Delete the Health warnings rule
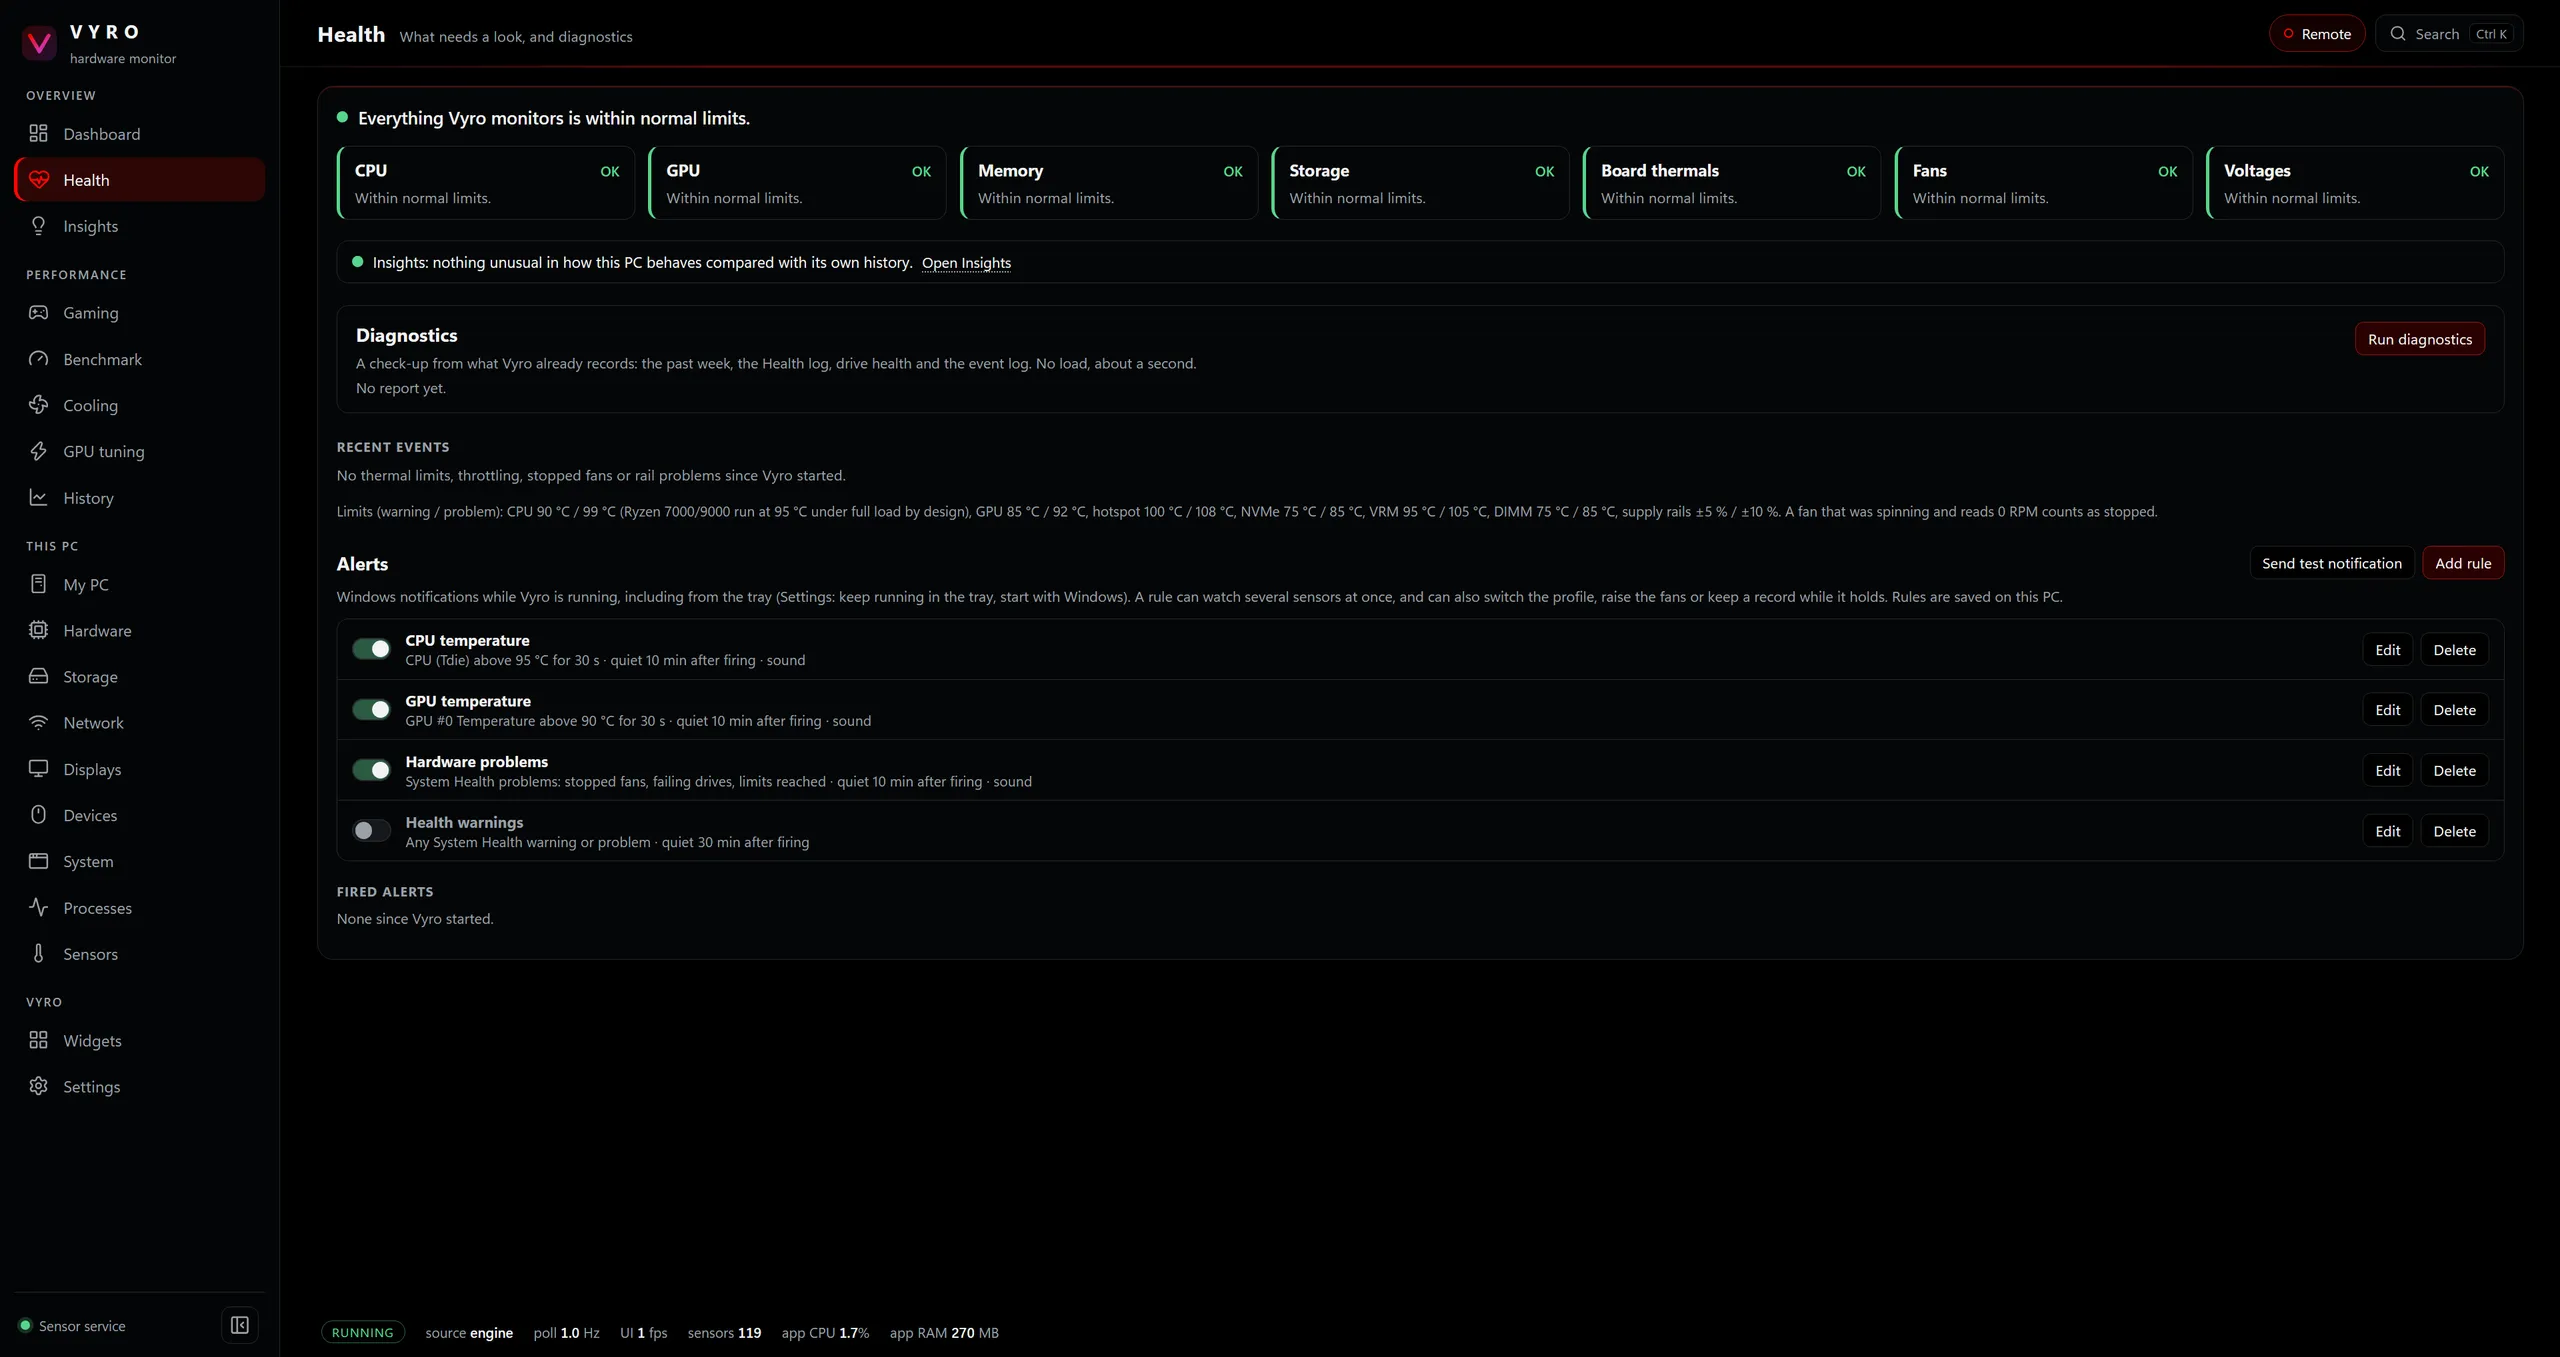 pos(2455,831)
